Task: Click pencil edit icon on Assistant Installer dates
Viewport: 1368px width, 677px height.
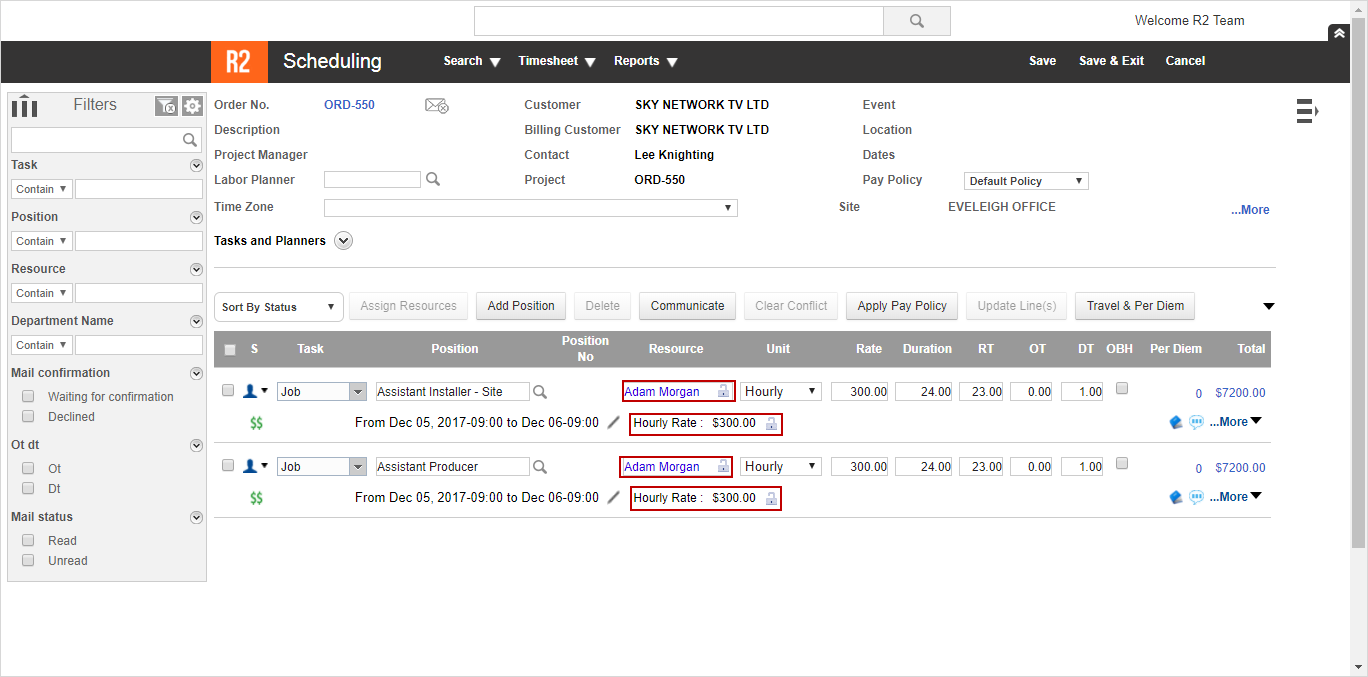Action: pos(614,422)
